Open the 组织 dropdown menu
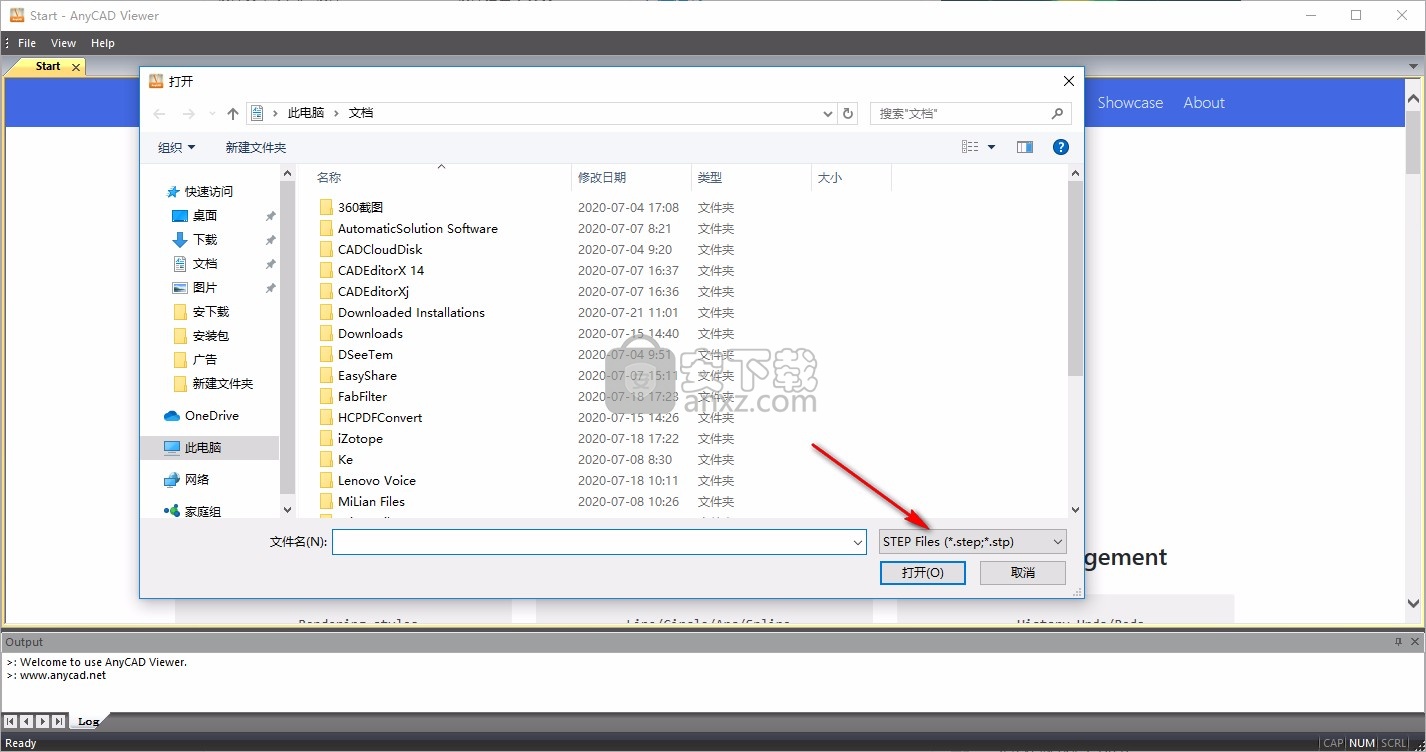 [177, 147]
